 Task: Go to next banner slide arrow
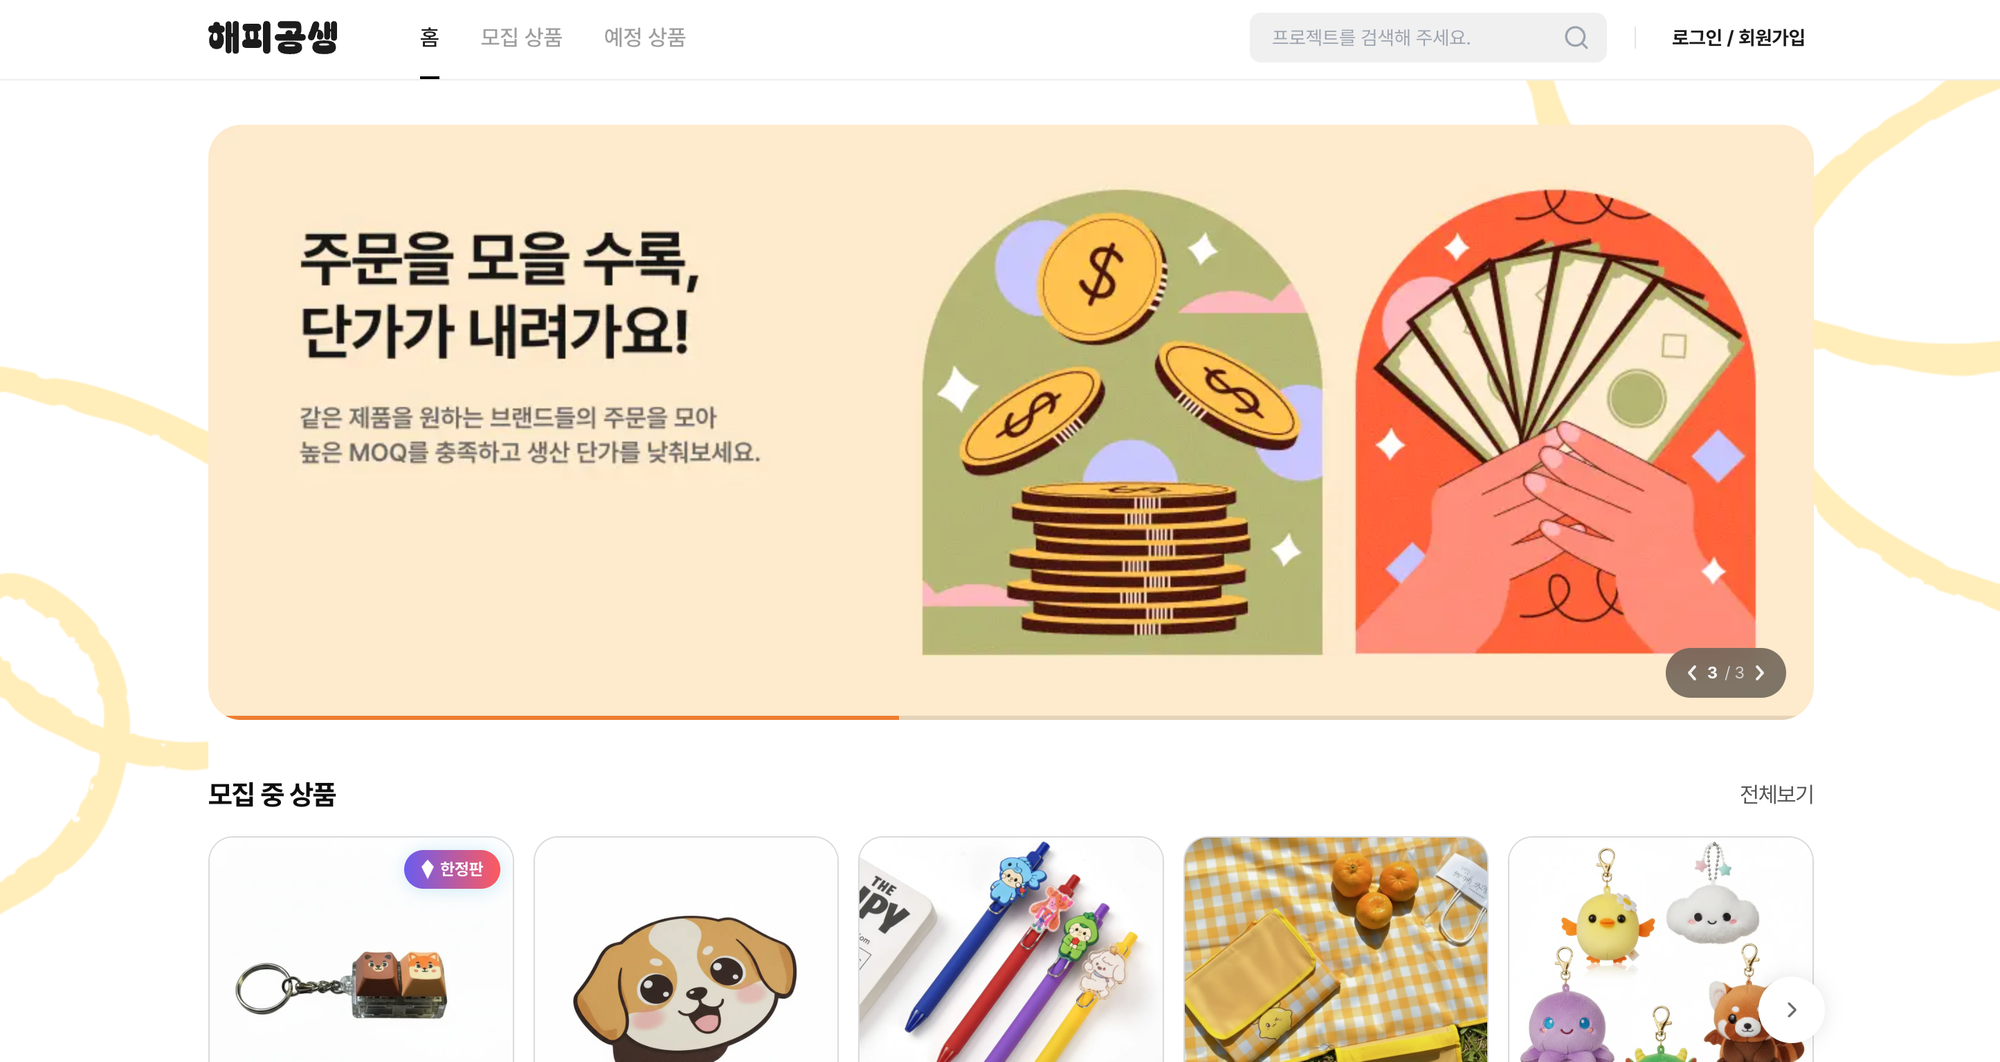pyautogui.click(x=1760, y=673)
